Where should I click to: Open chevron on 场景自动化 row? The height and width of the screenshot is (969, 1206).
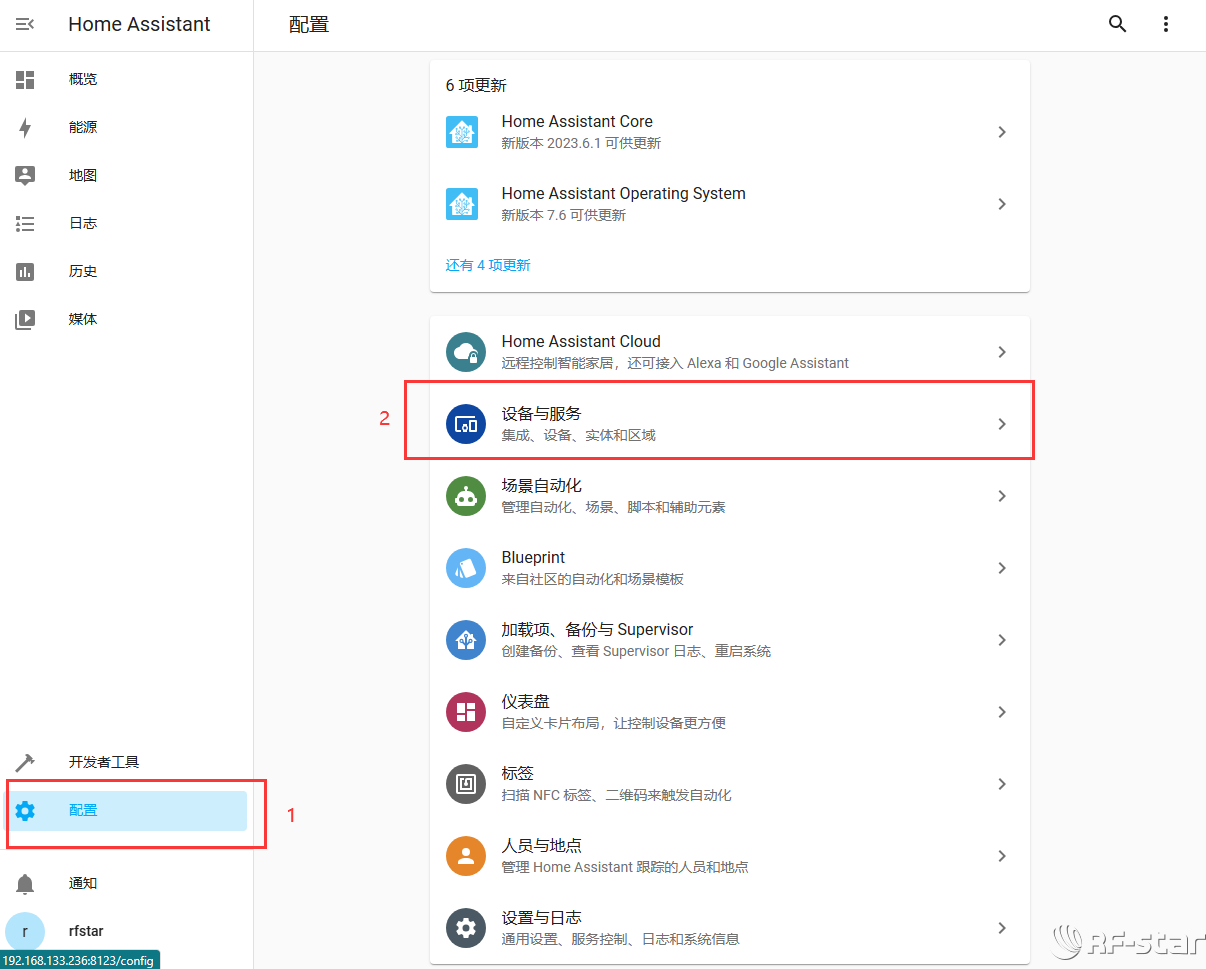pyautogui.click(x=1002, y=496)
